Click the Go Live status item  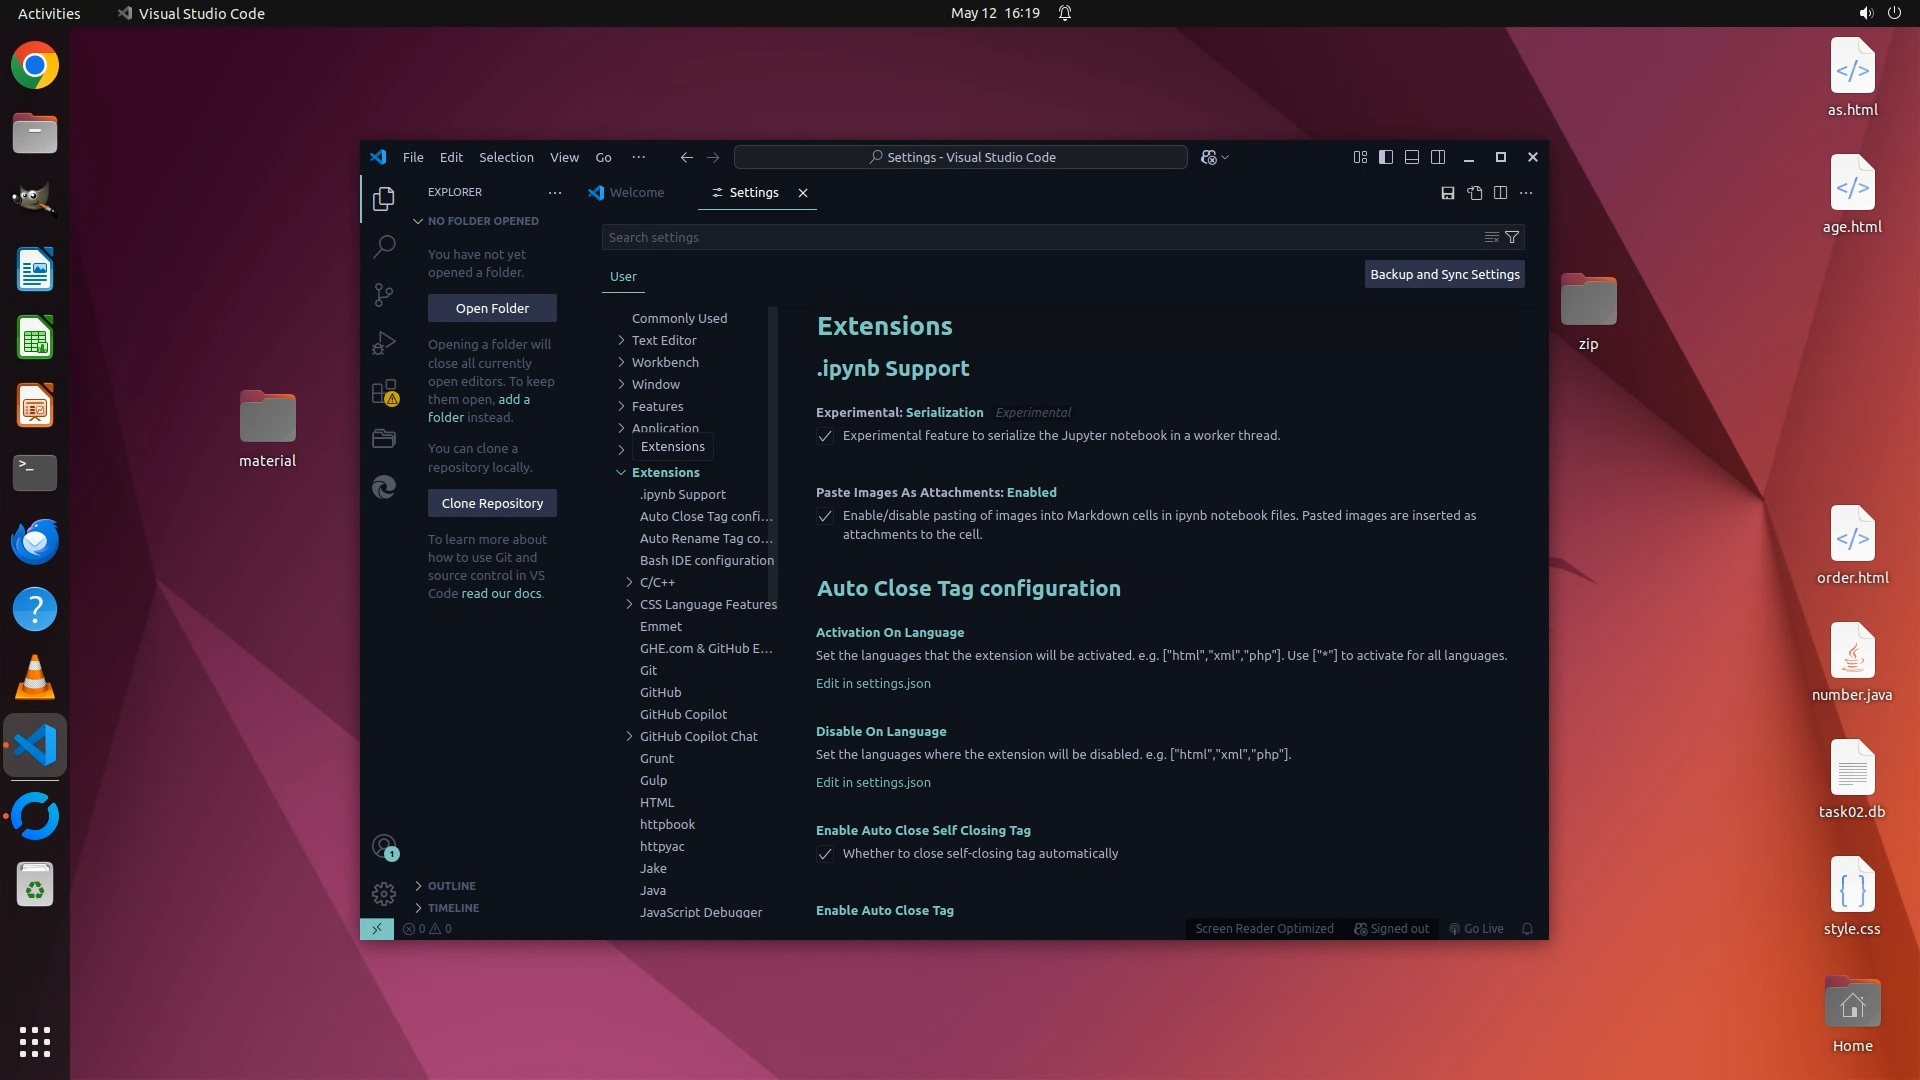click(x=1476, y=929)
